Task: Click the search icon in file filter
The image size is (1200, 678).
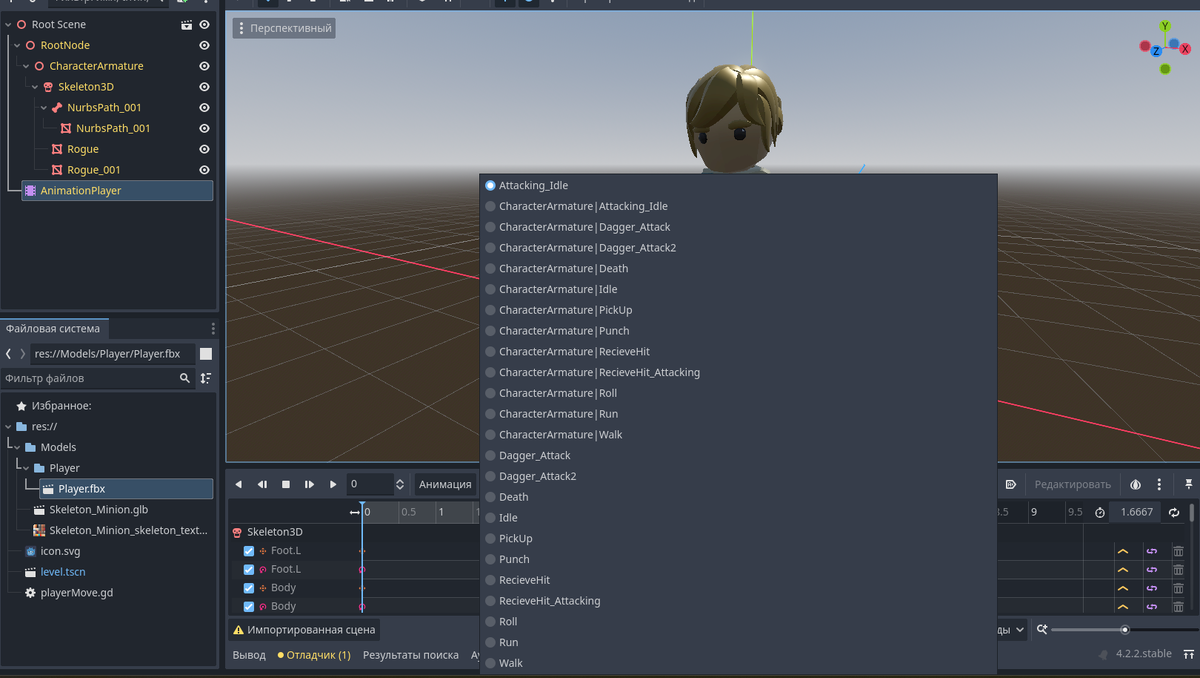Action: (185, 379)
